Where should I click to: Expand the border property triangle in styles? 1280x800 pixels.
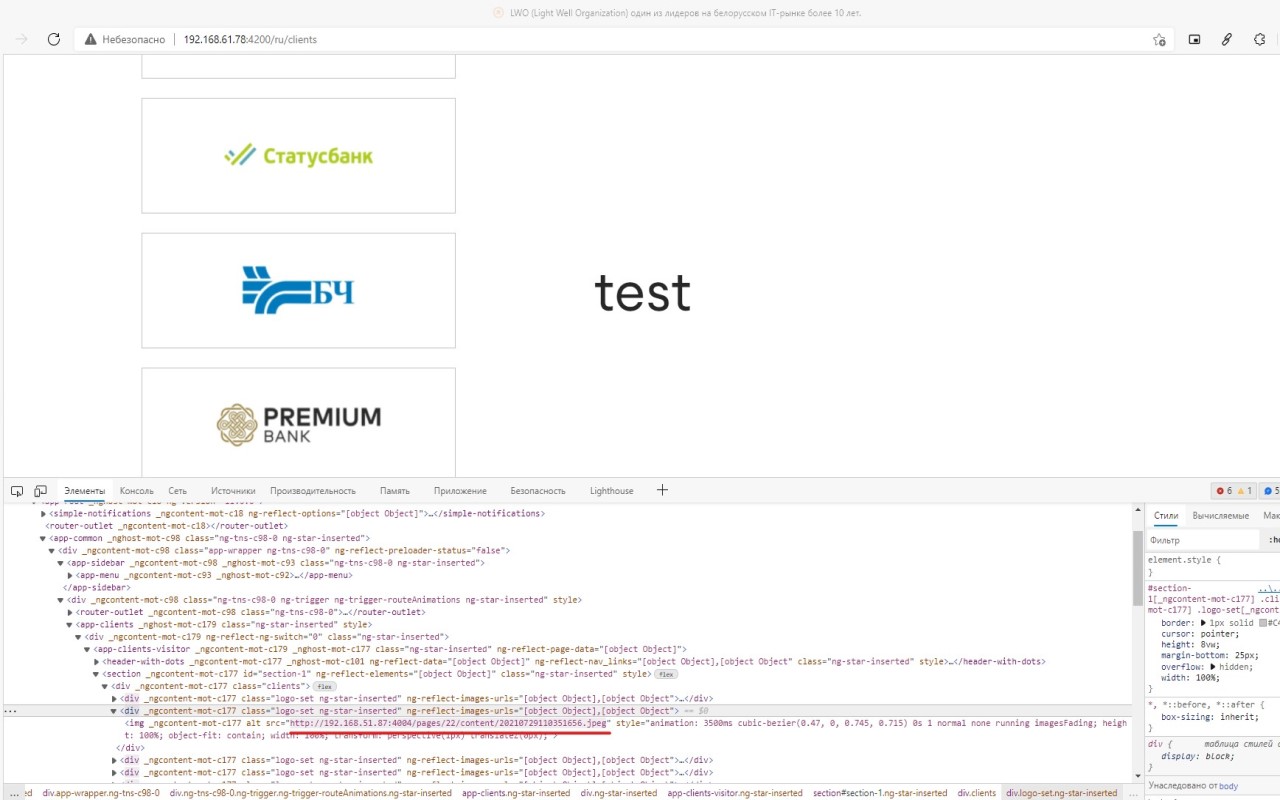click(1204, 623)
